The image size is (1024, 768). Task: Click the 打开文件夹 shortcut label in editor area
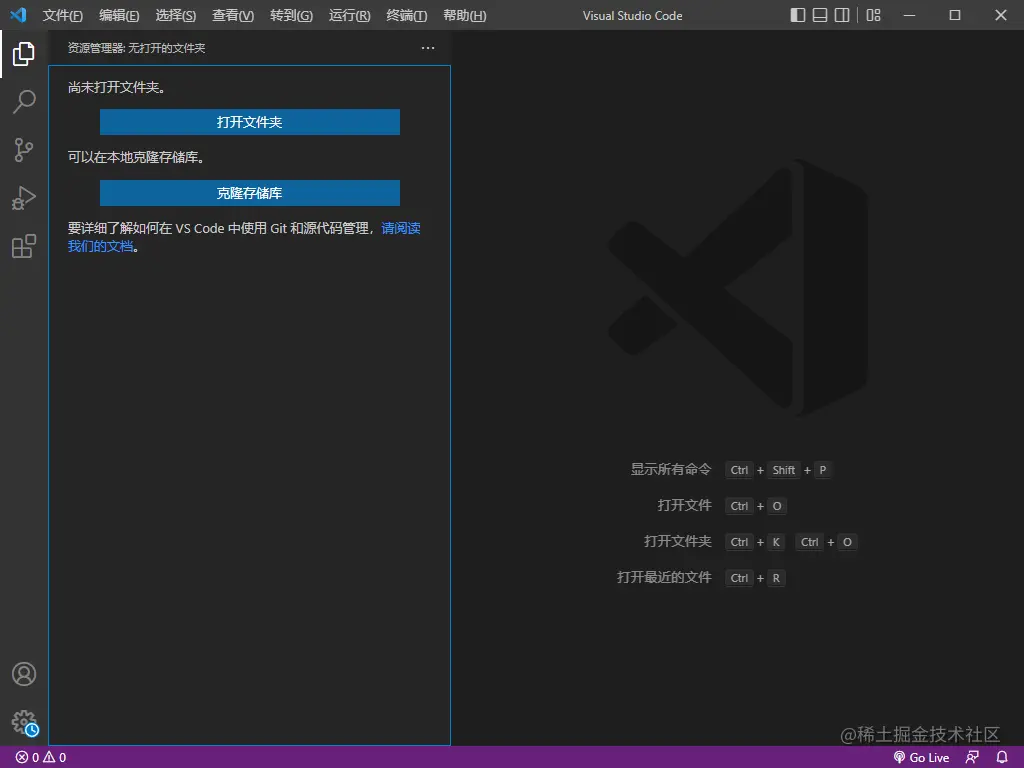[678, 541]
